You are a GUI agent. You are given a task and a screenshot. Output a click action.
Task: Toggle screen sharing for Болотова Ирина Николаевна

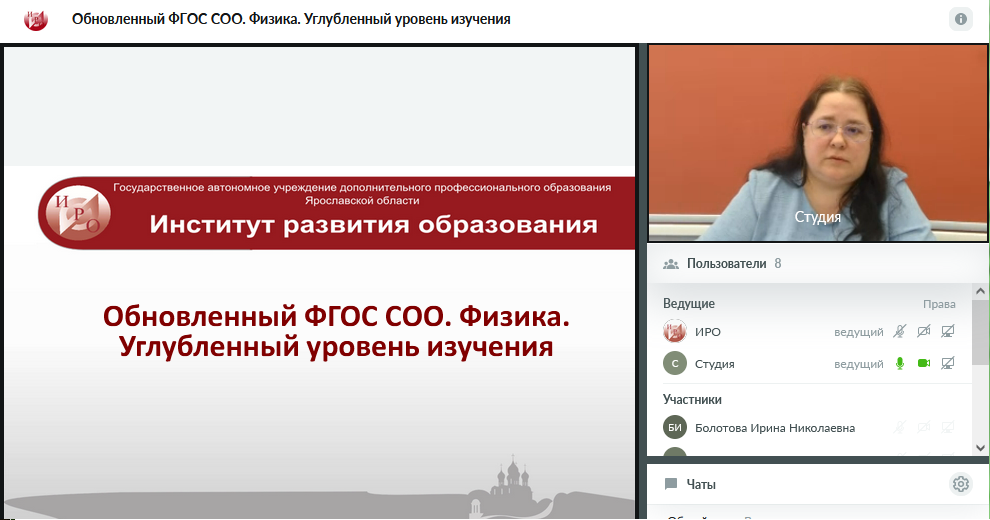coord(948,428)
